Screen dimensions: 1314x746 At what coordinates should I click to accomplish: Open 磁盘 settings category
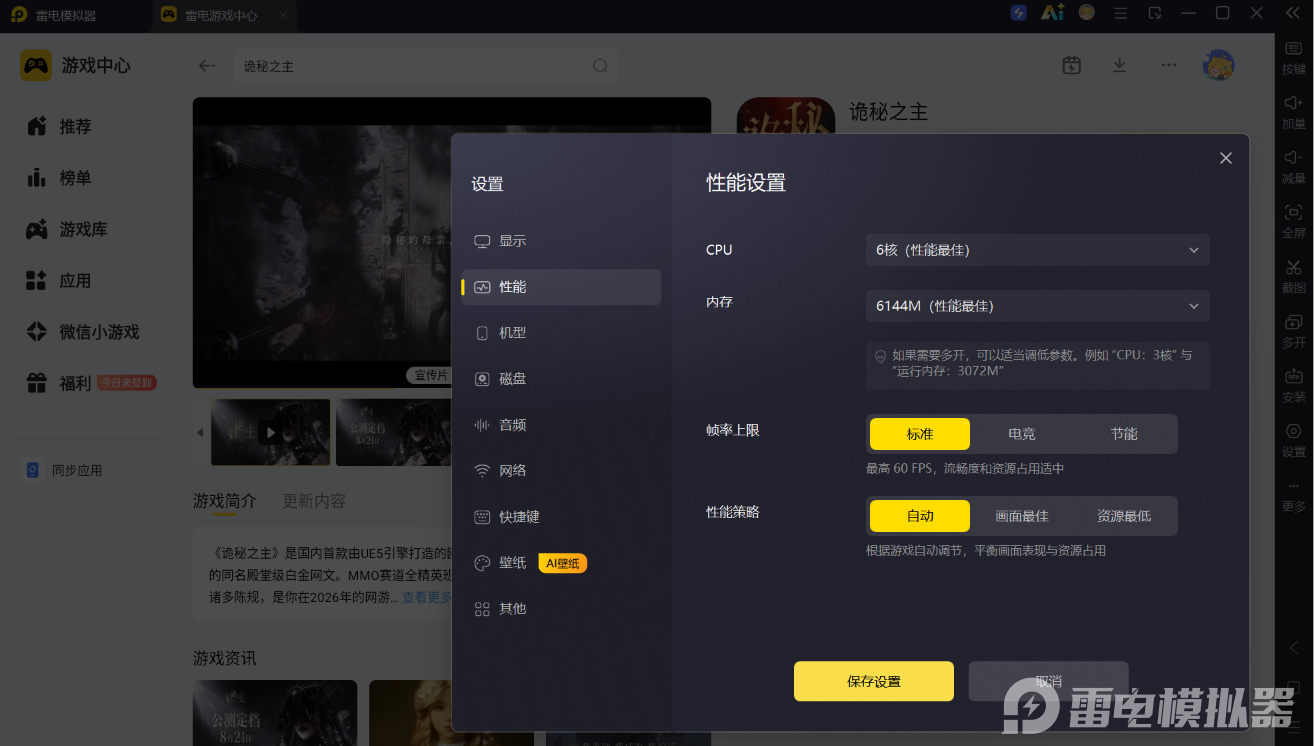(561, 379)
